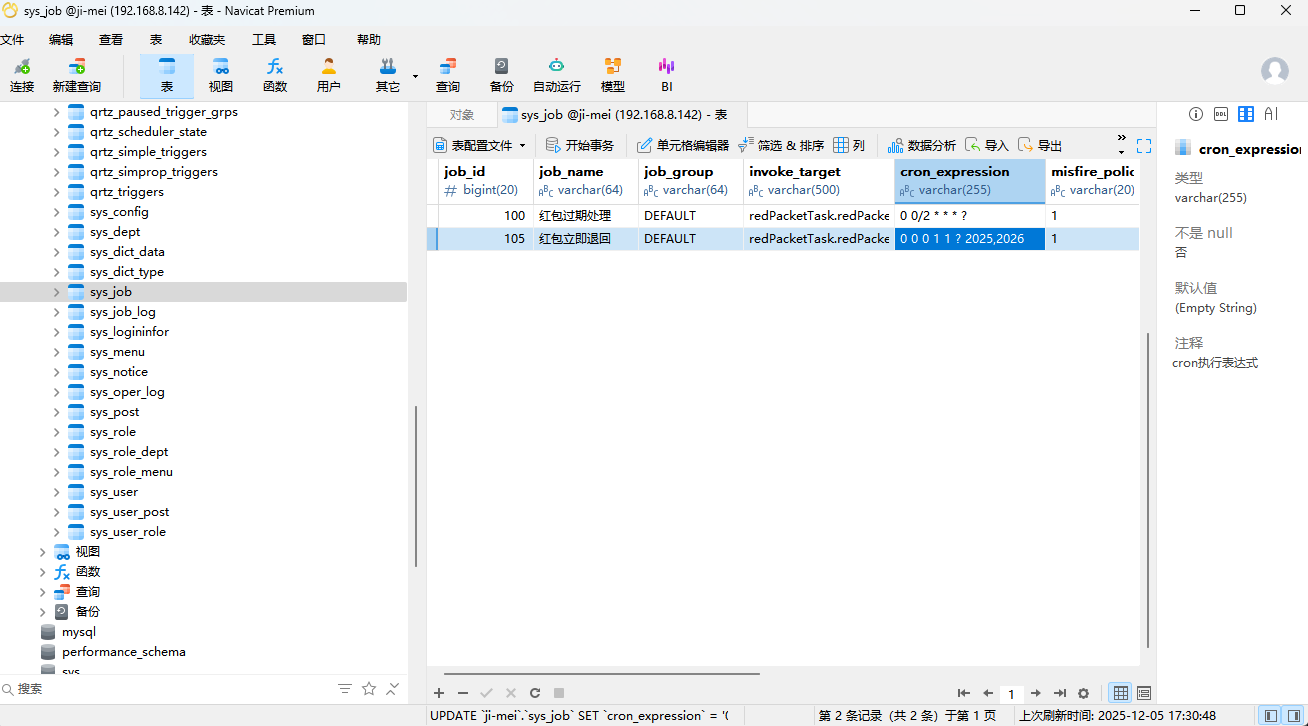This screenshot has height=726, width=1308.
Task: Switch to form view
Action: point(1144,693)
